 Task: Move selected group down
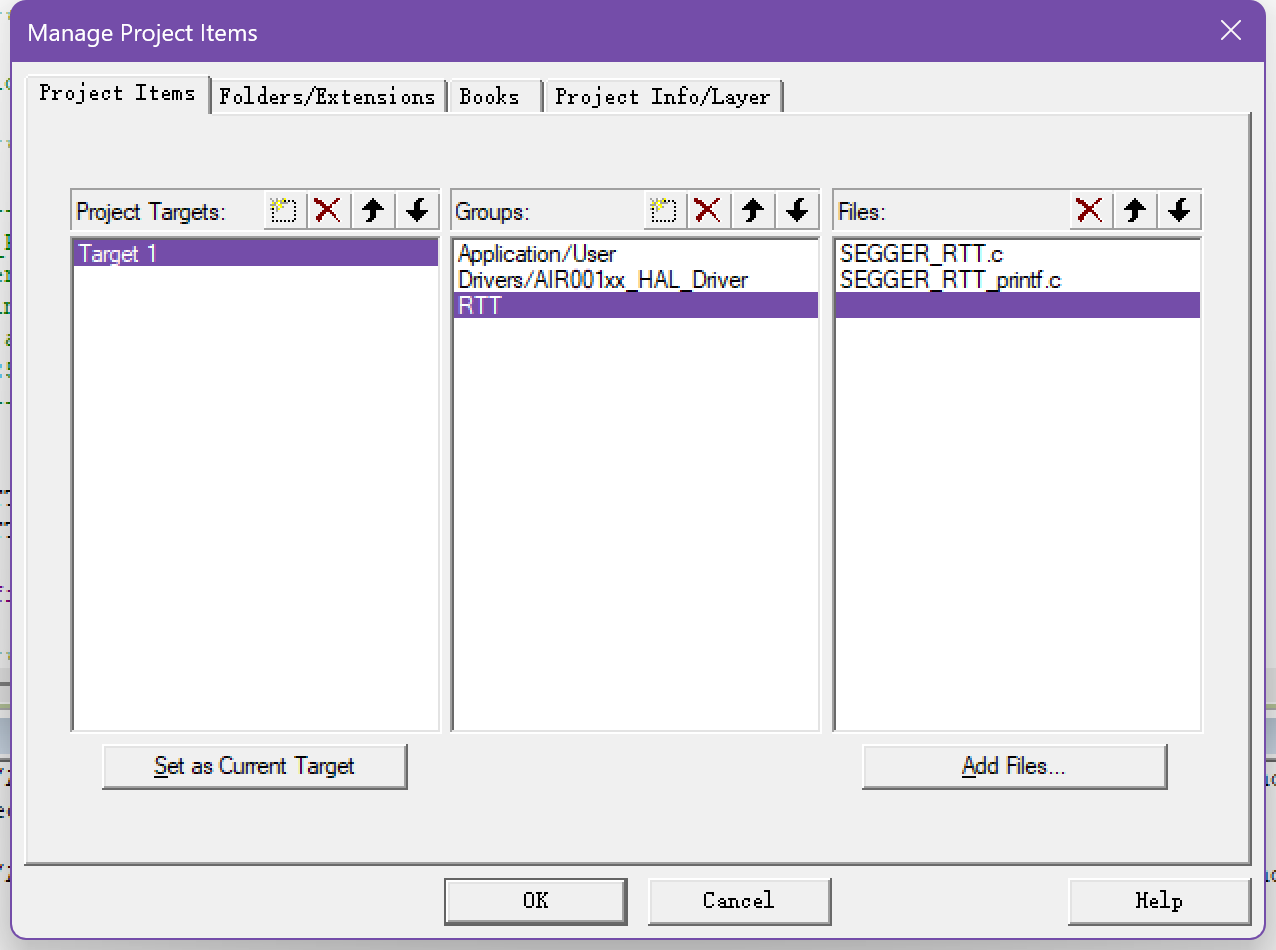[x=797, y=211]
